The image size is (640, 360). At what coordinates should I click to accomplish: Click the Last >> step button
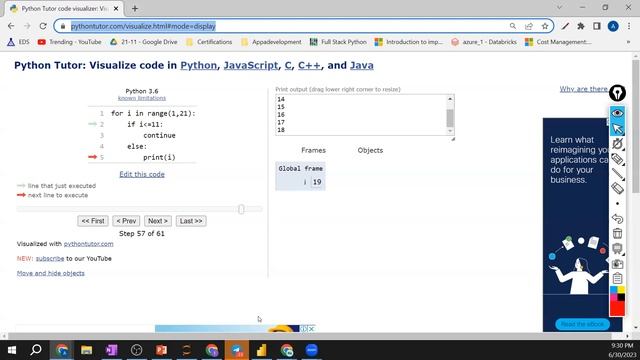(x=191, y=221)
